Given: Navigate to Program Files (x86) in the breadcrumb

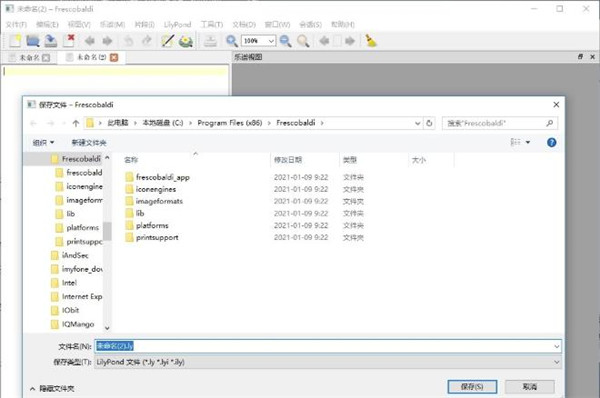Looking at the screenshot, I should (230, 123).
